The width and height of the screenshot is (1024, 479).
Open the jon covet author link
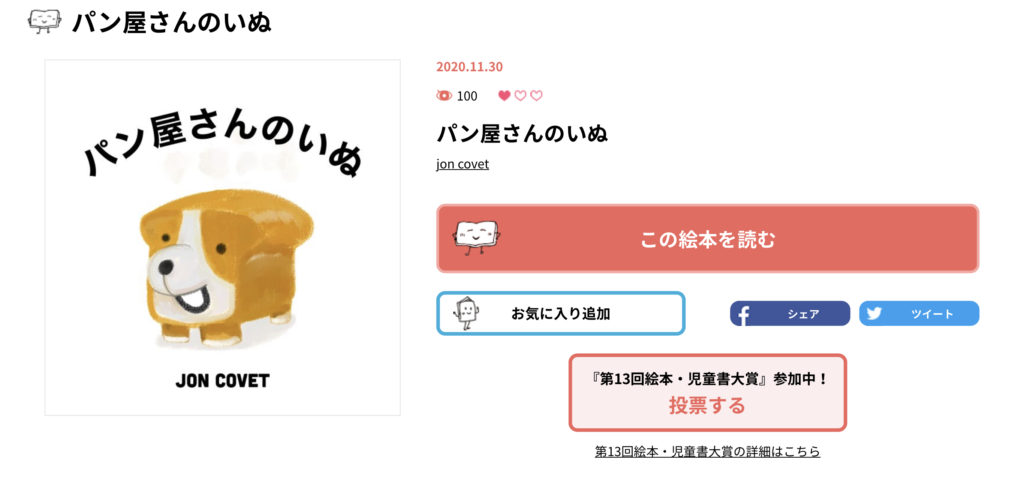[462, 164]
